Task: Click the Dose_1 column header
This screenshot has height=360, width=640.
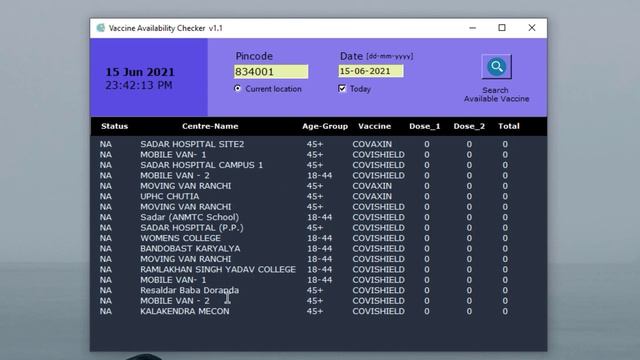Action: 425,126
